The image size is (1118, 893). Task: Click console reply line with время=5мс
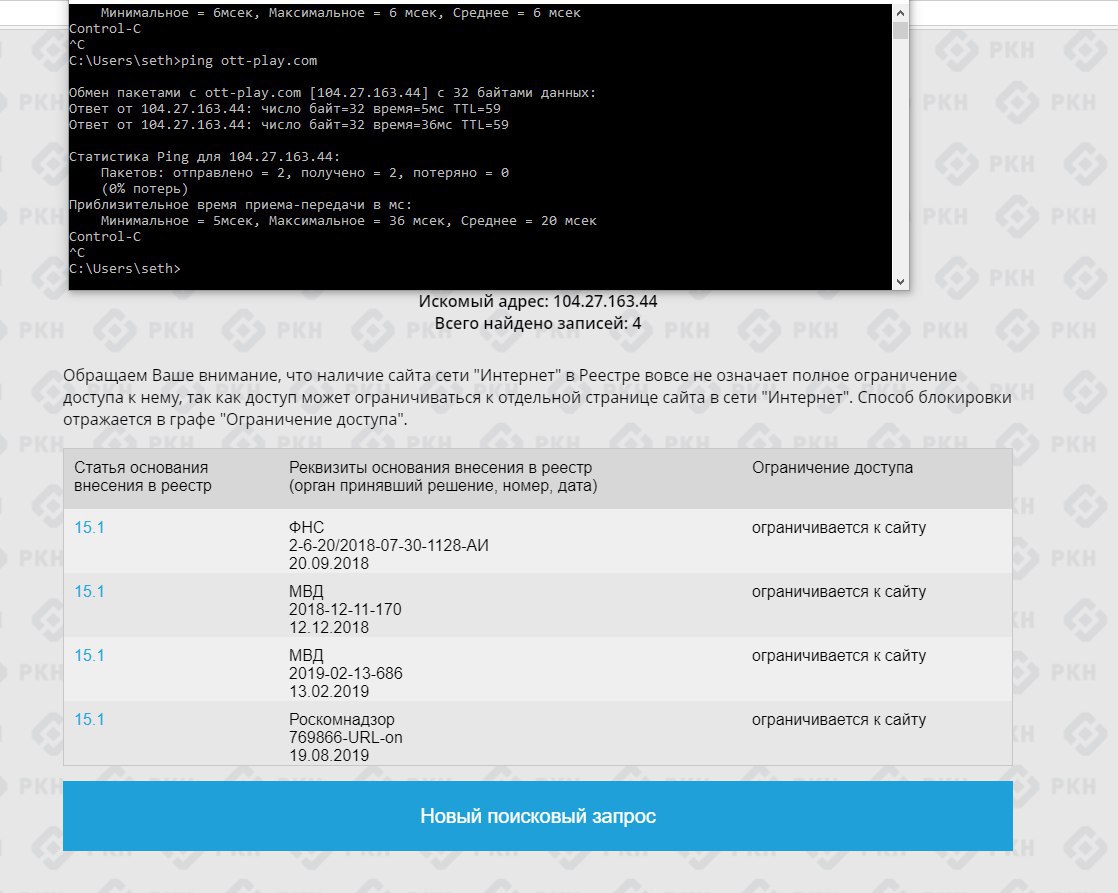coord(285,108)
